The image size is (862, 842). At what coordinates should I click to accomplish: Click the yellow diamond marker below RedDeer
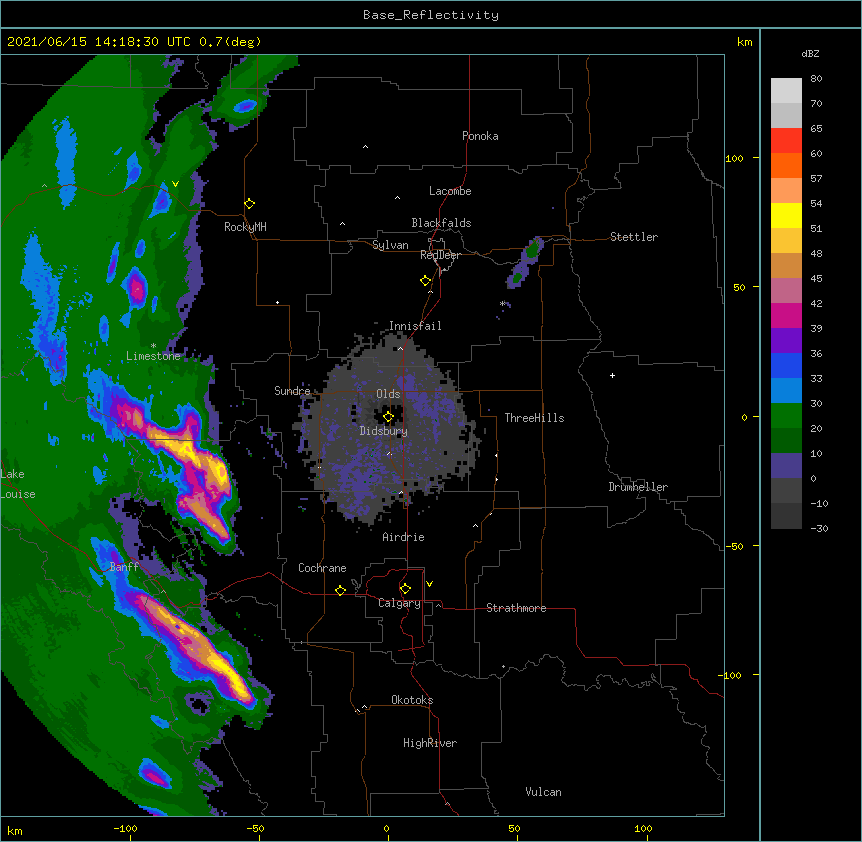[x=425, y=281]
